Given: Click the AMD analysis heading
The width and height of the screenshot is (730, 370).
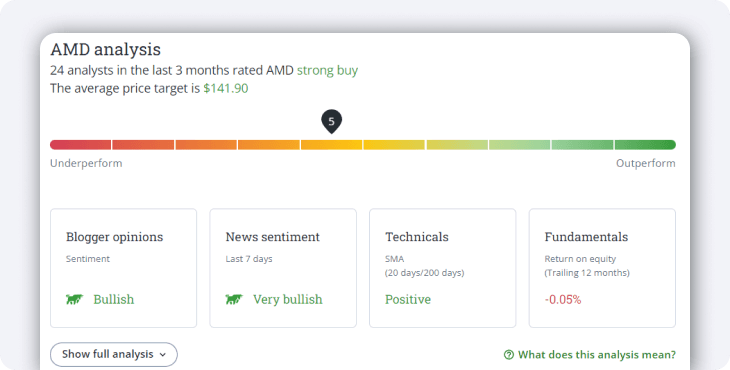Looking at the screenshot, I should point(106,49).
